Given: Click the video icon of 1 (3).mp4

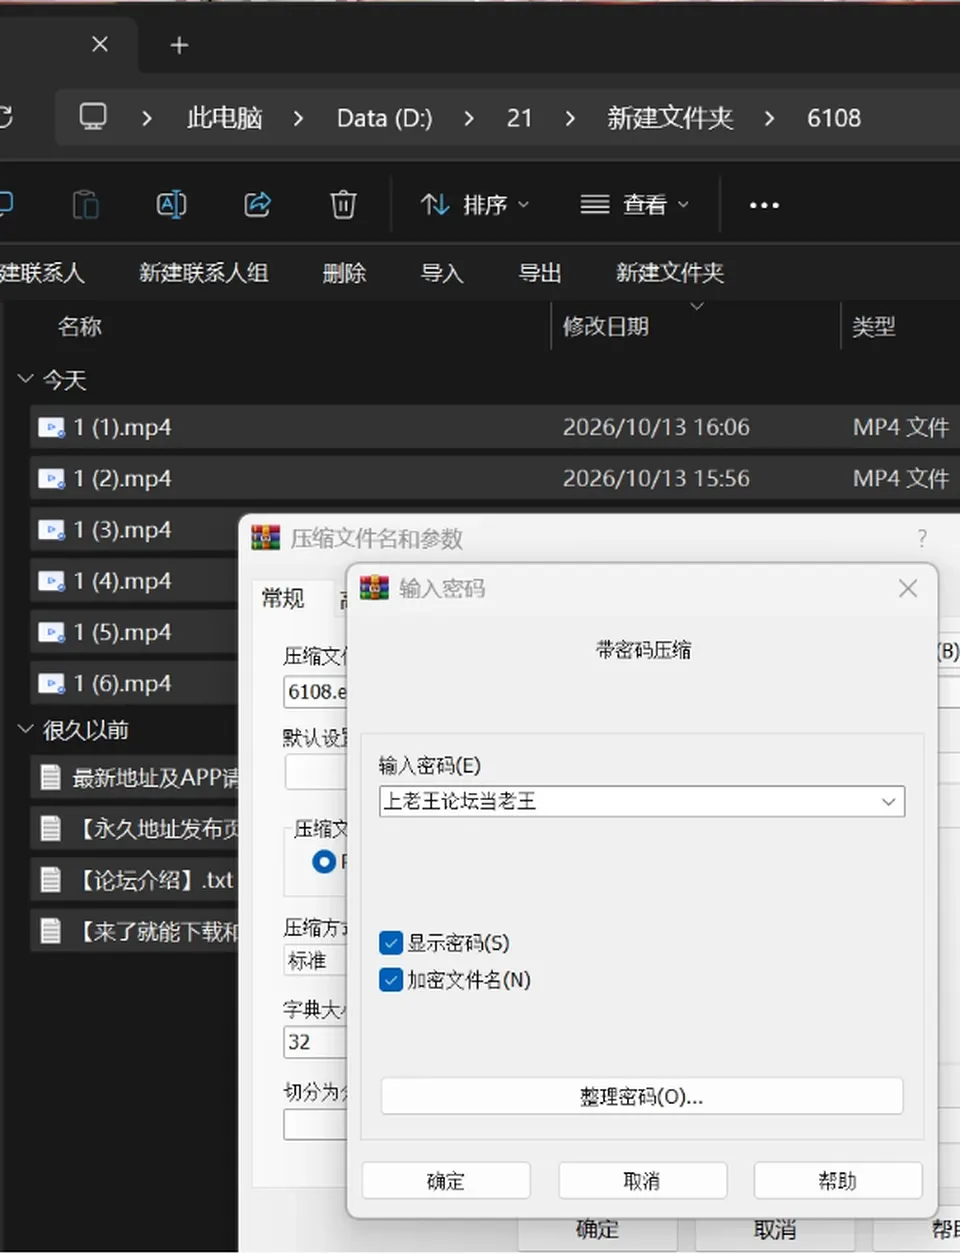Looking at the screenshot, I should click(51, 530).
